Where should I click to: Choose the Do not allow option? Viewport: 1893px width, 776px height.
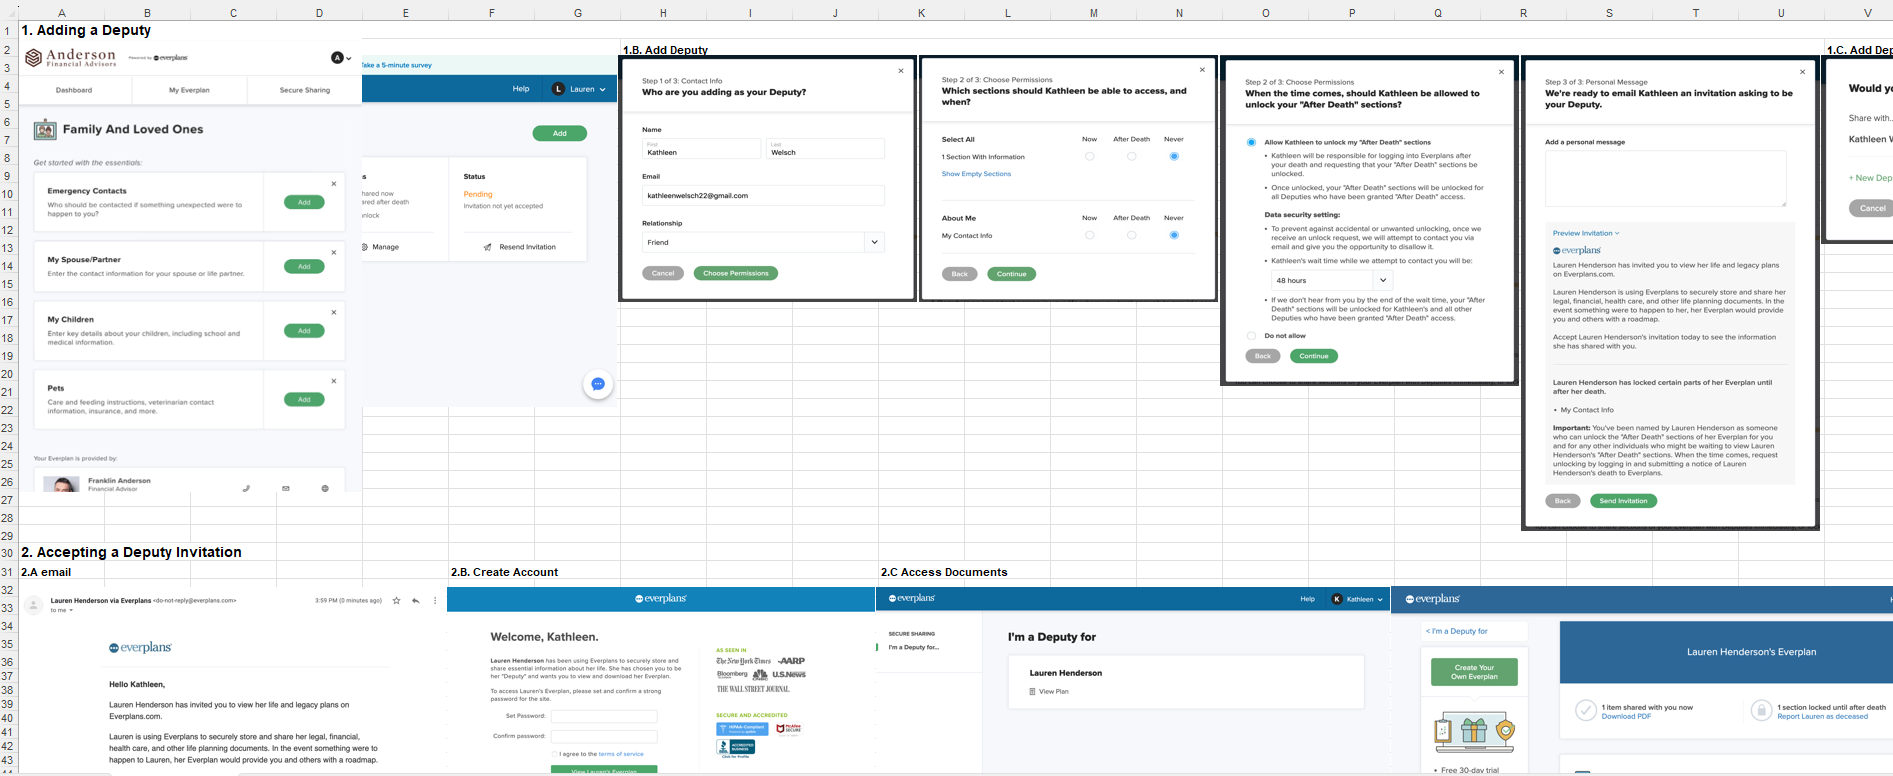pos(1251,336)
